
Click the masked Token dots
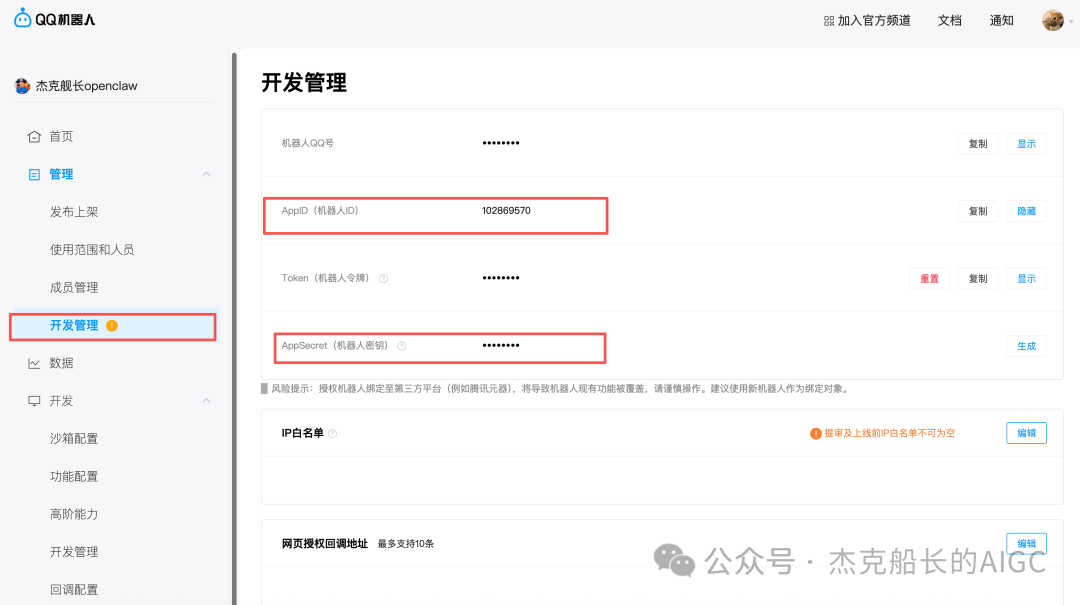pos(501,278)
